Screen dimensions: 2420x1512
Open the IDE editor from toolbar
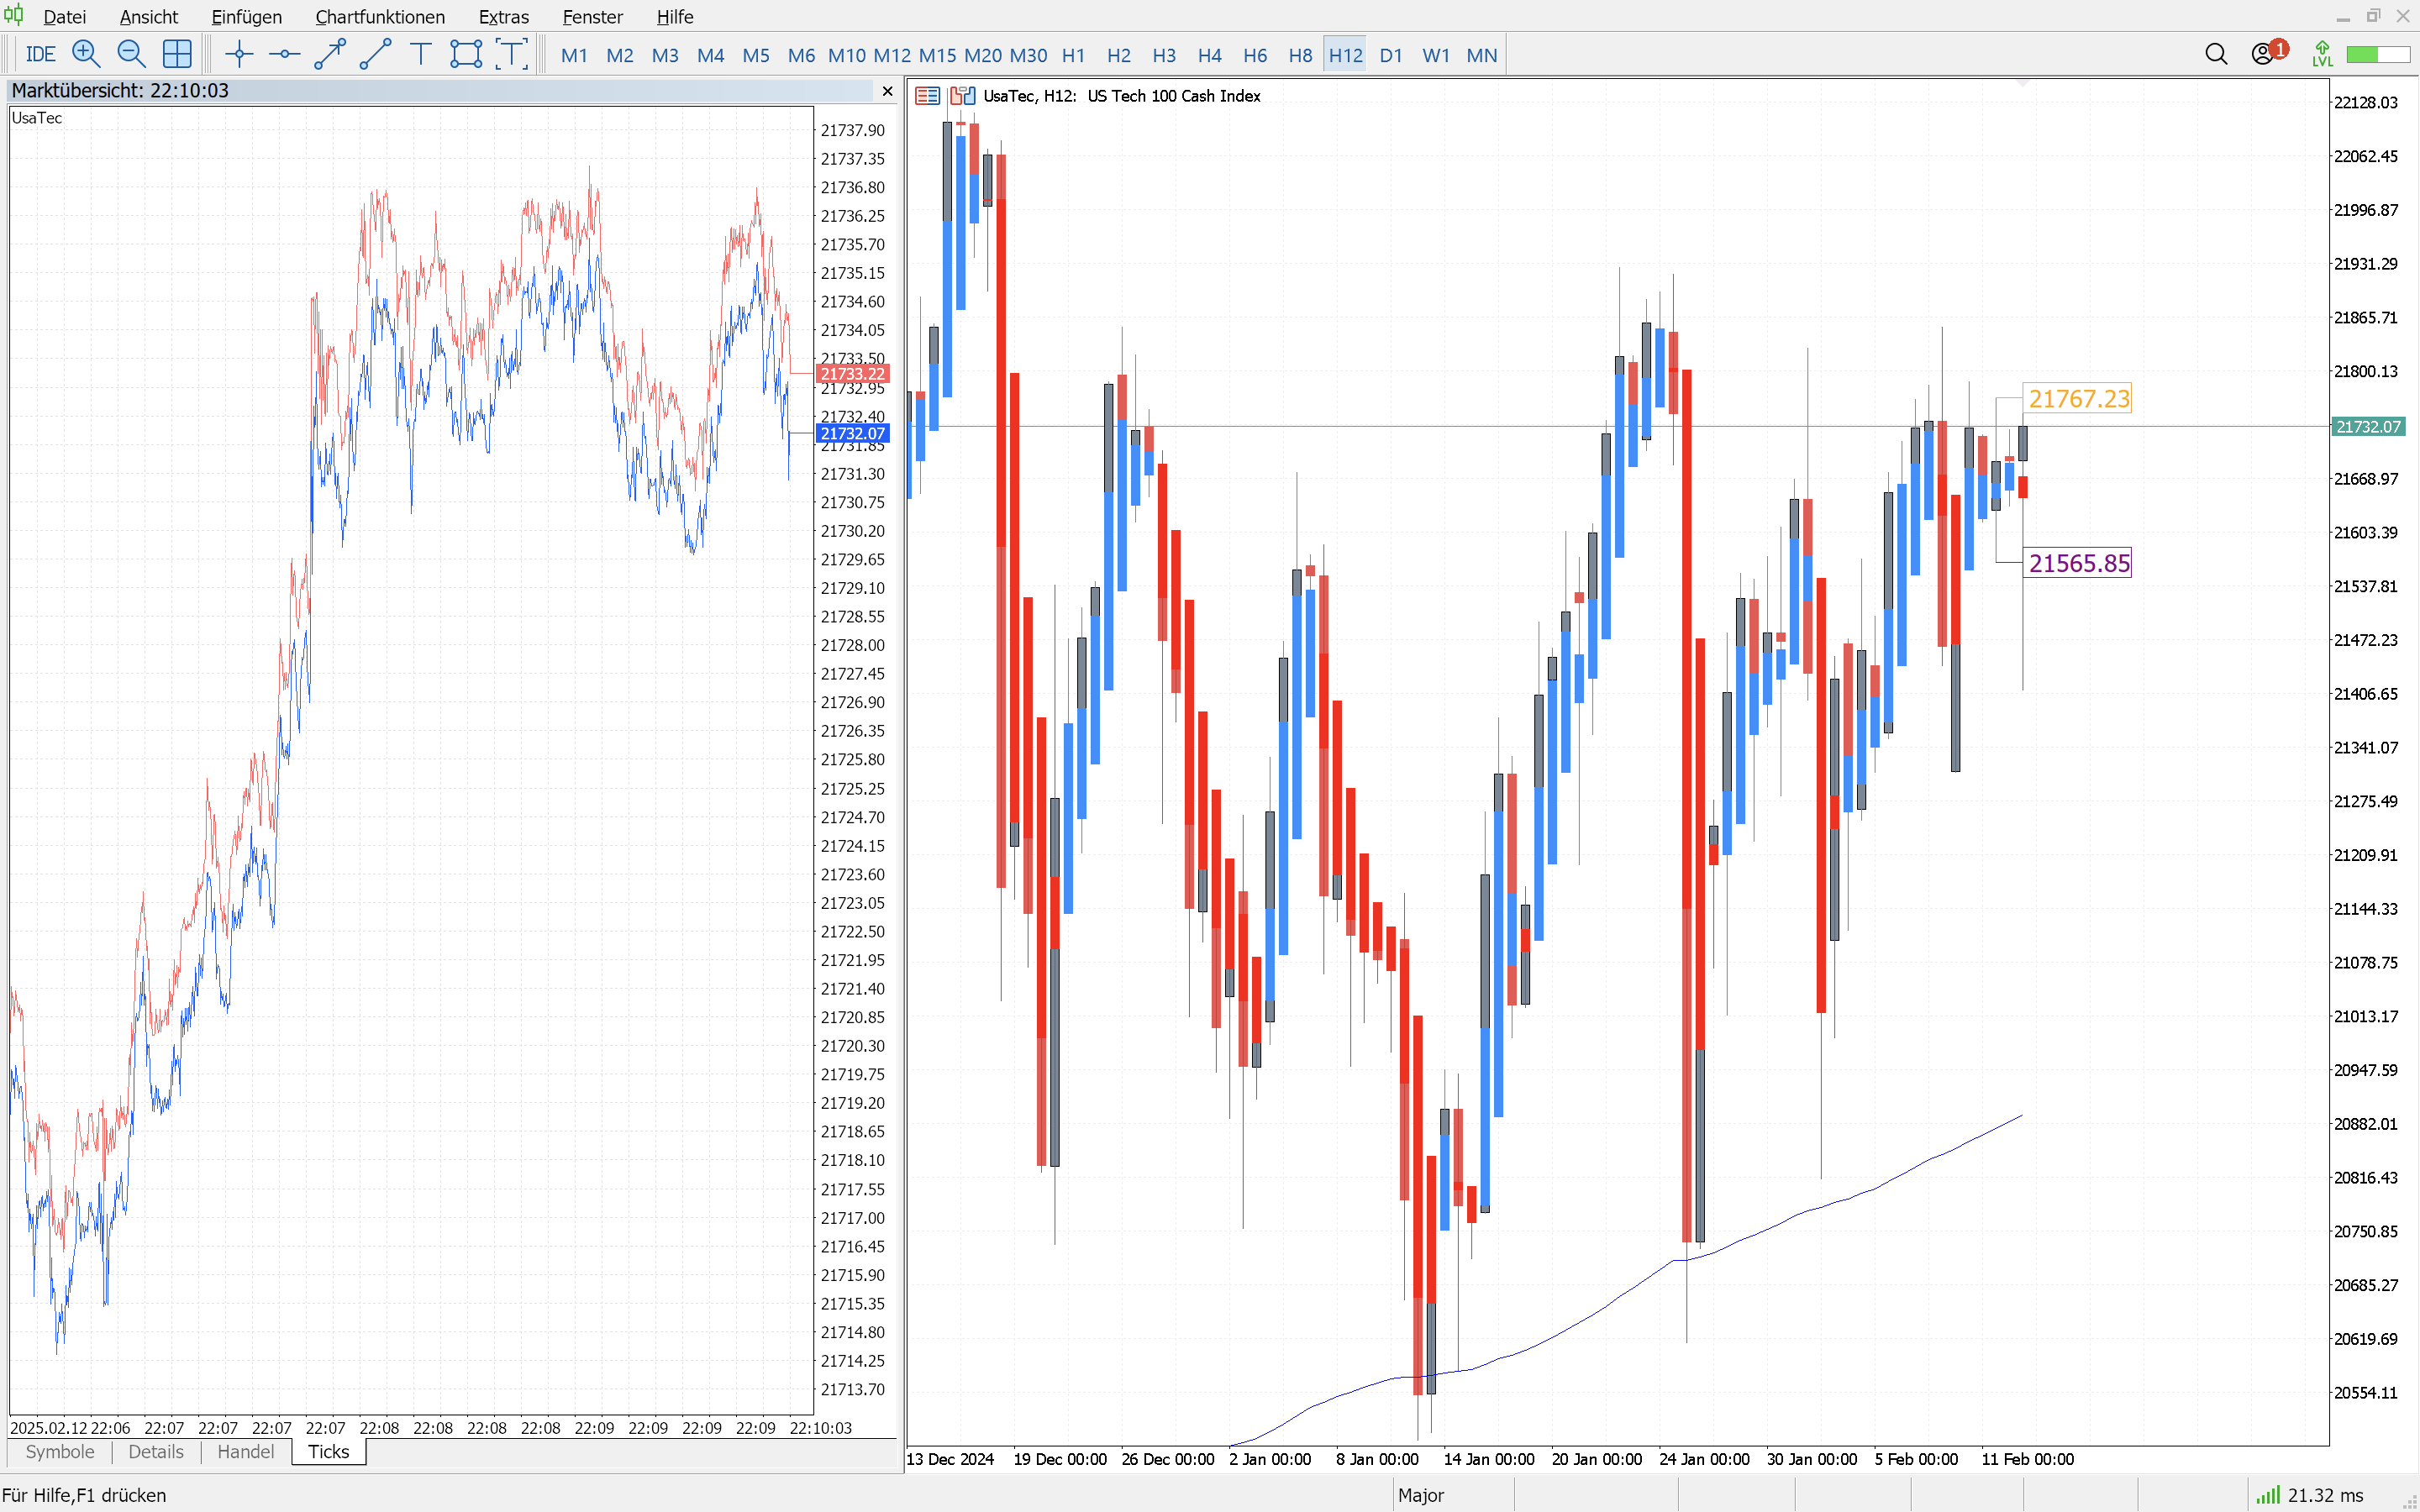(x=41, y=55)
